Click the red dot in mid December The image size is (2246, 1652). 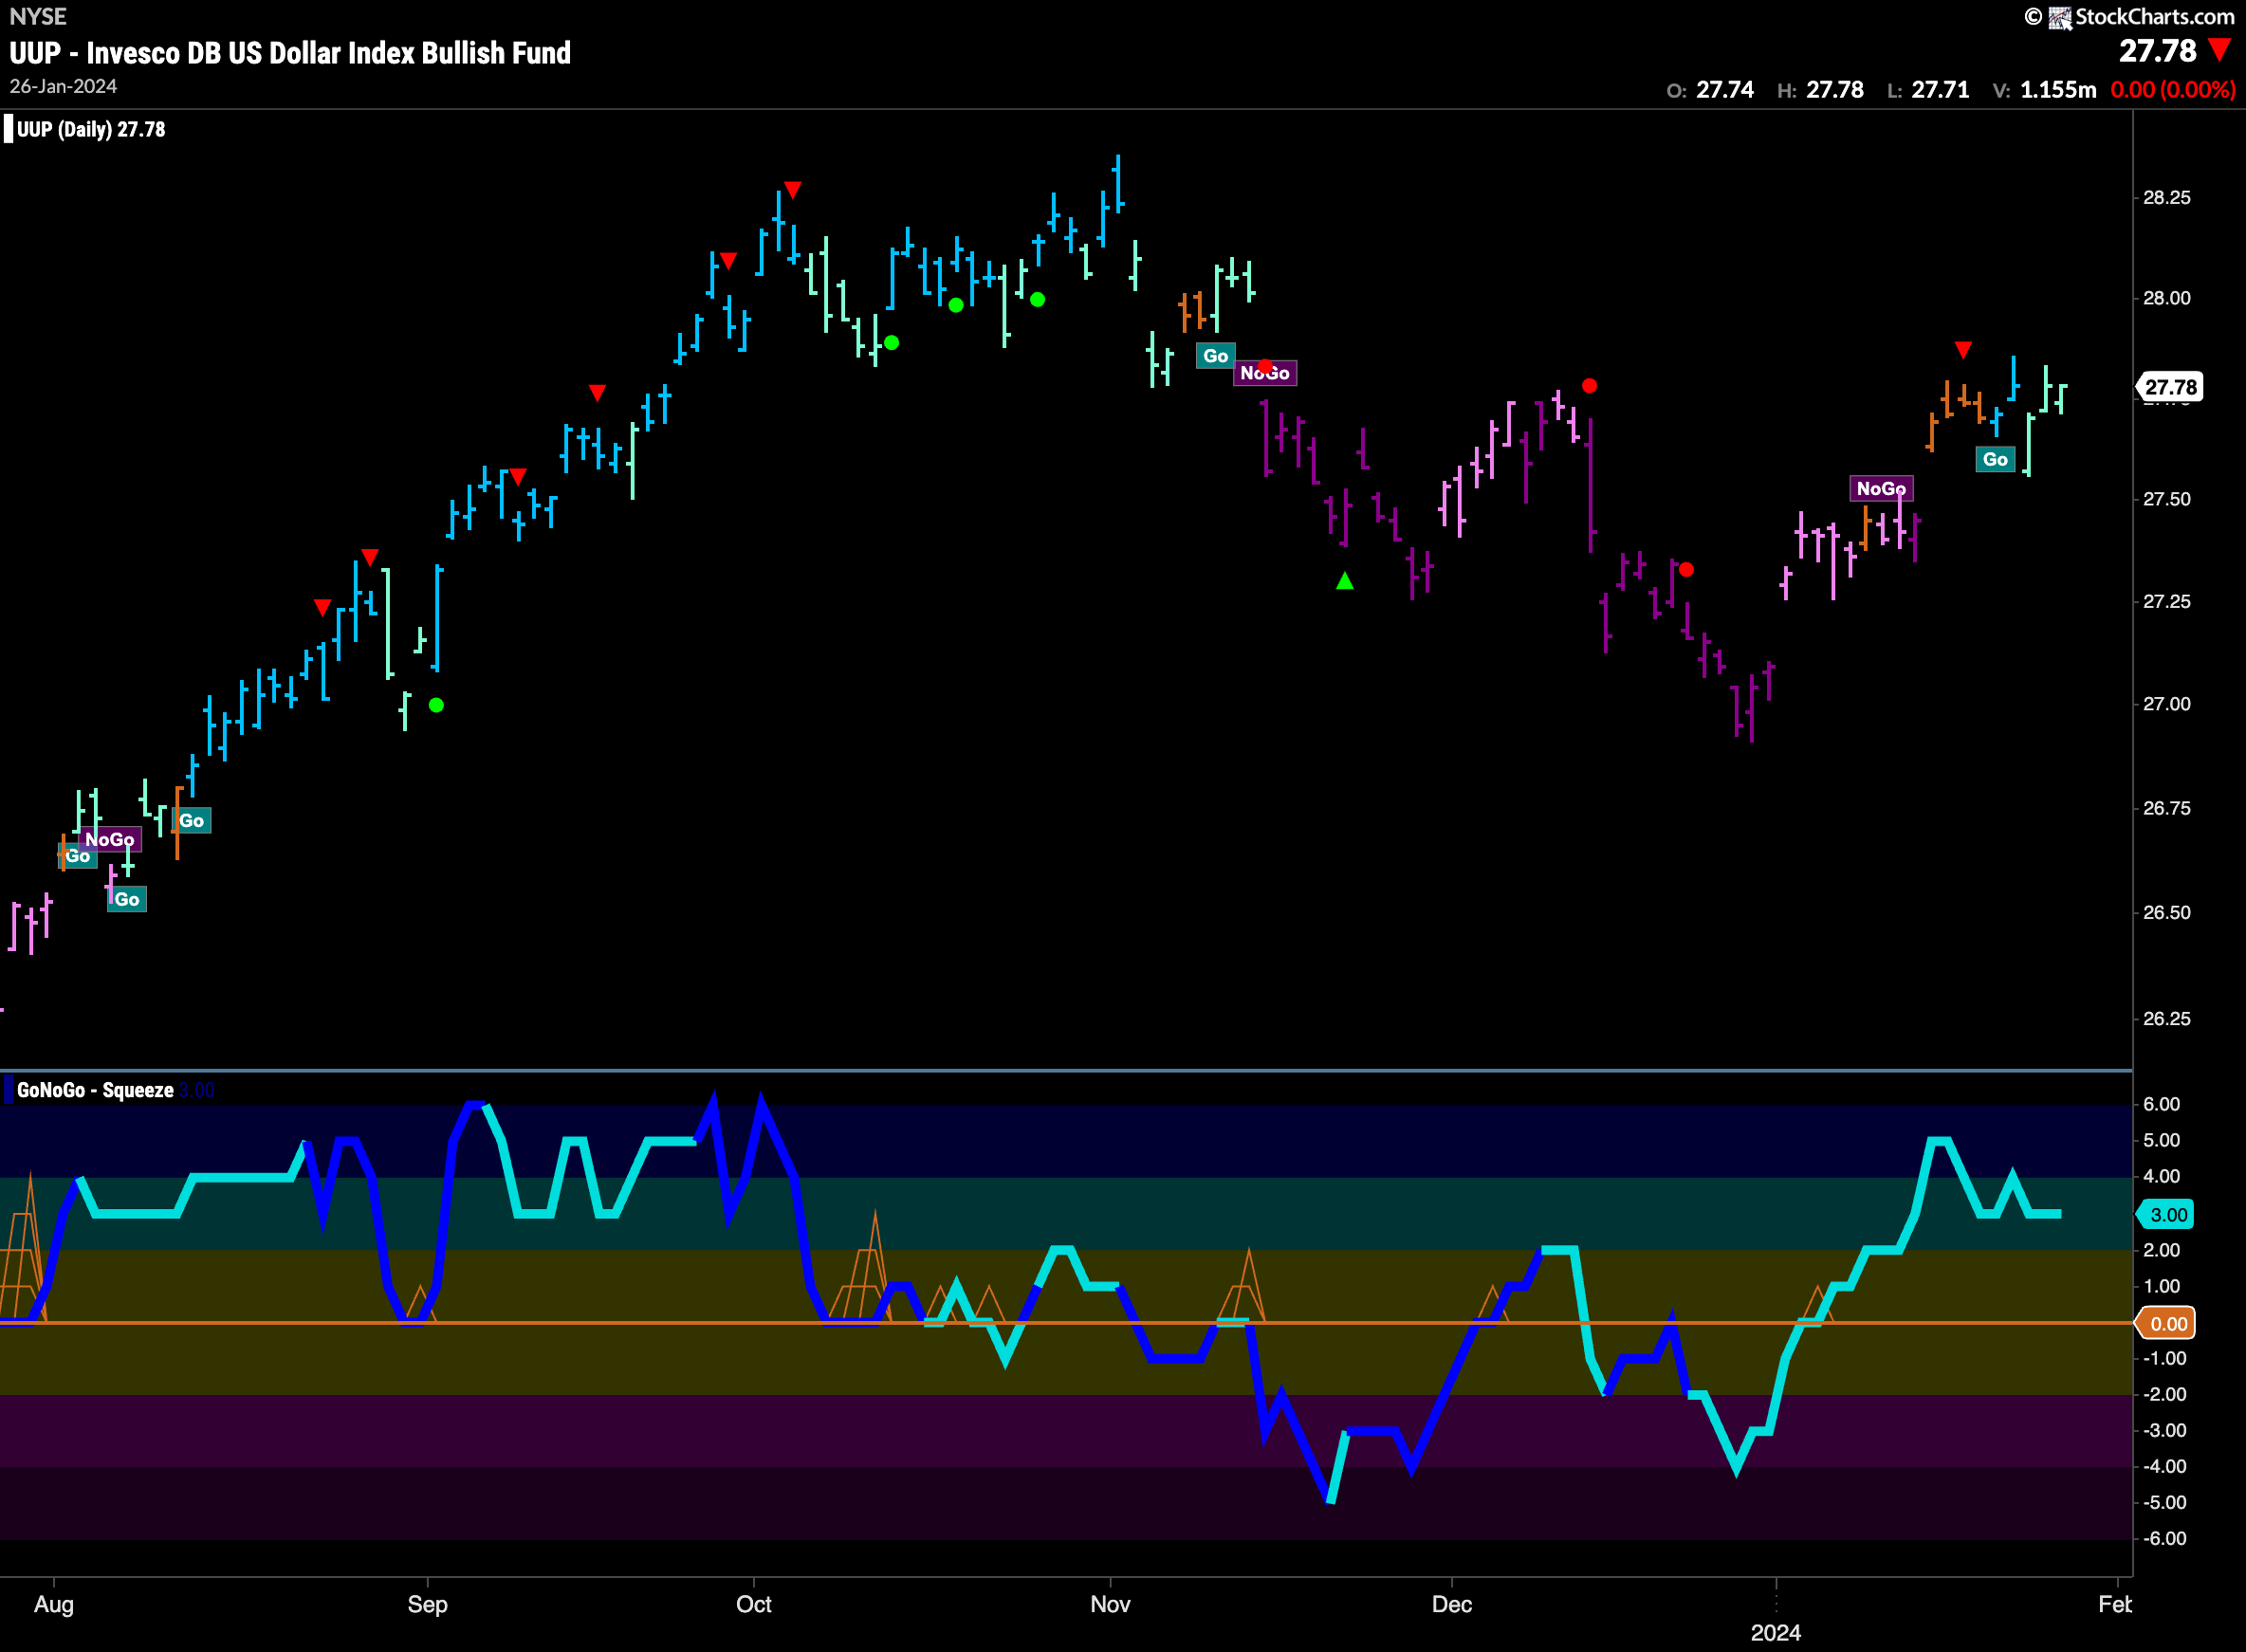1589,386
